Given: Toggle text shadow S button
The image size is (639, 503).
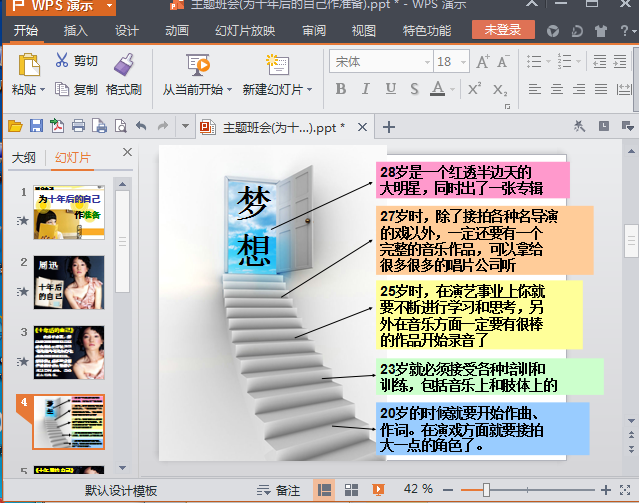Looking at the screenshot, I should [x=414, y=89].
